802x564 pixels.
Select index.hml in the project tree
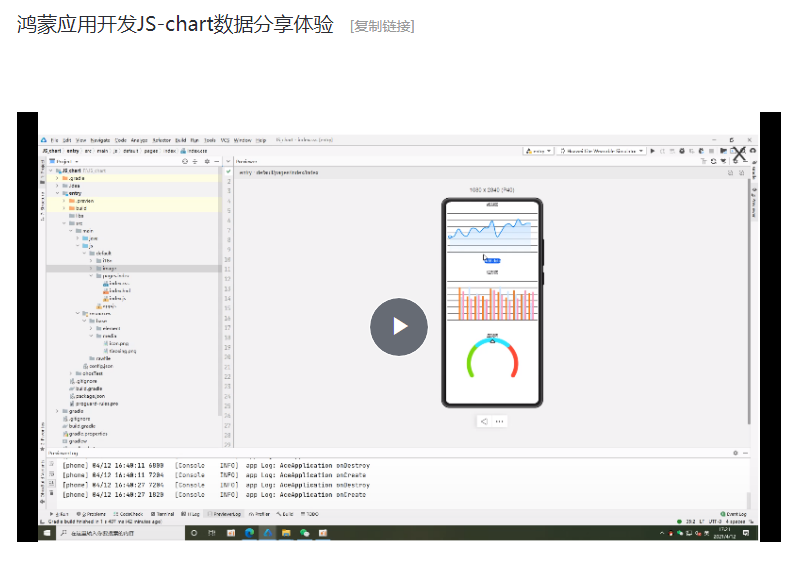tap(117, 290)
